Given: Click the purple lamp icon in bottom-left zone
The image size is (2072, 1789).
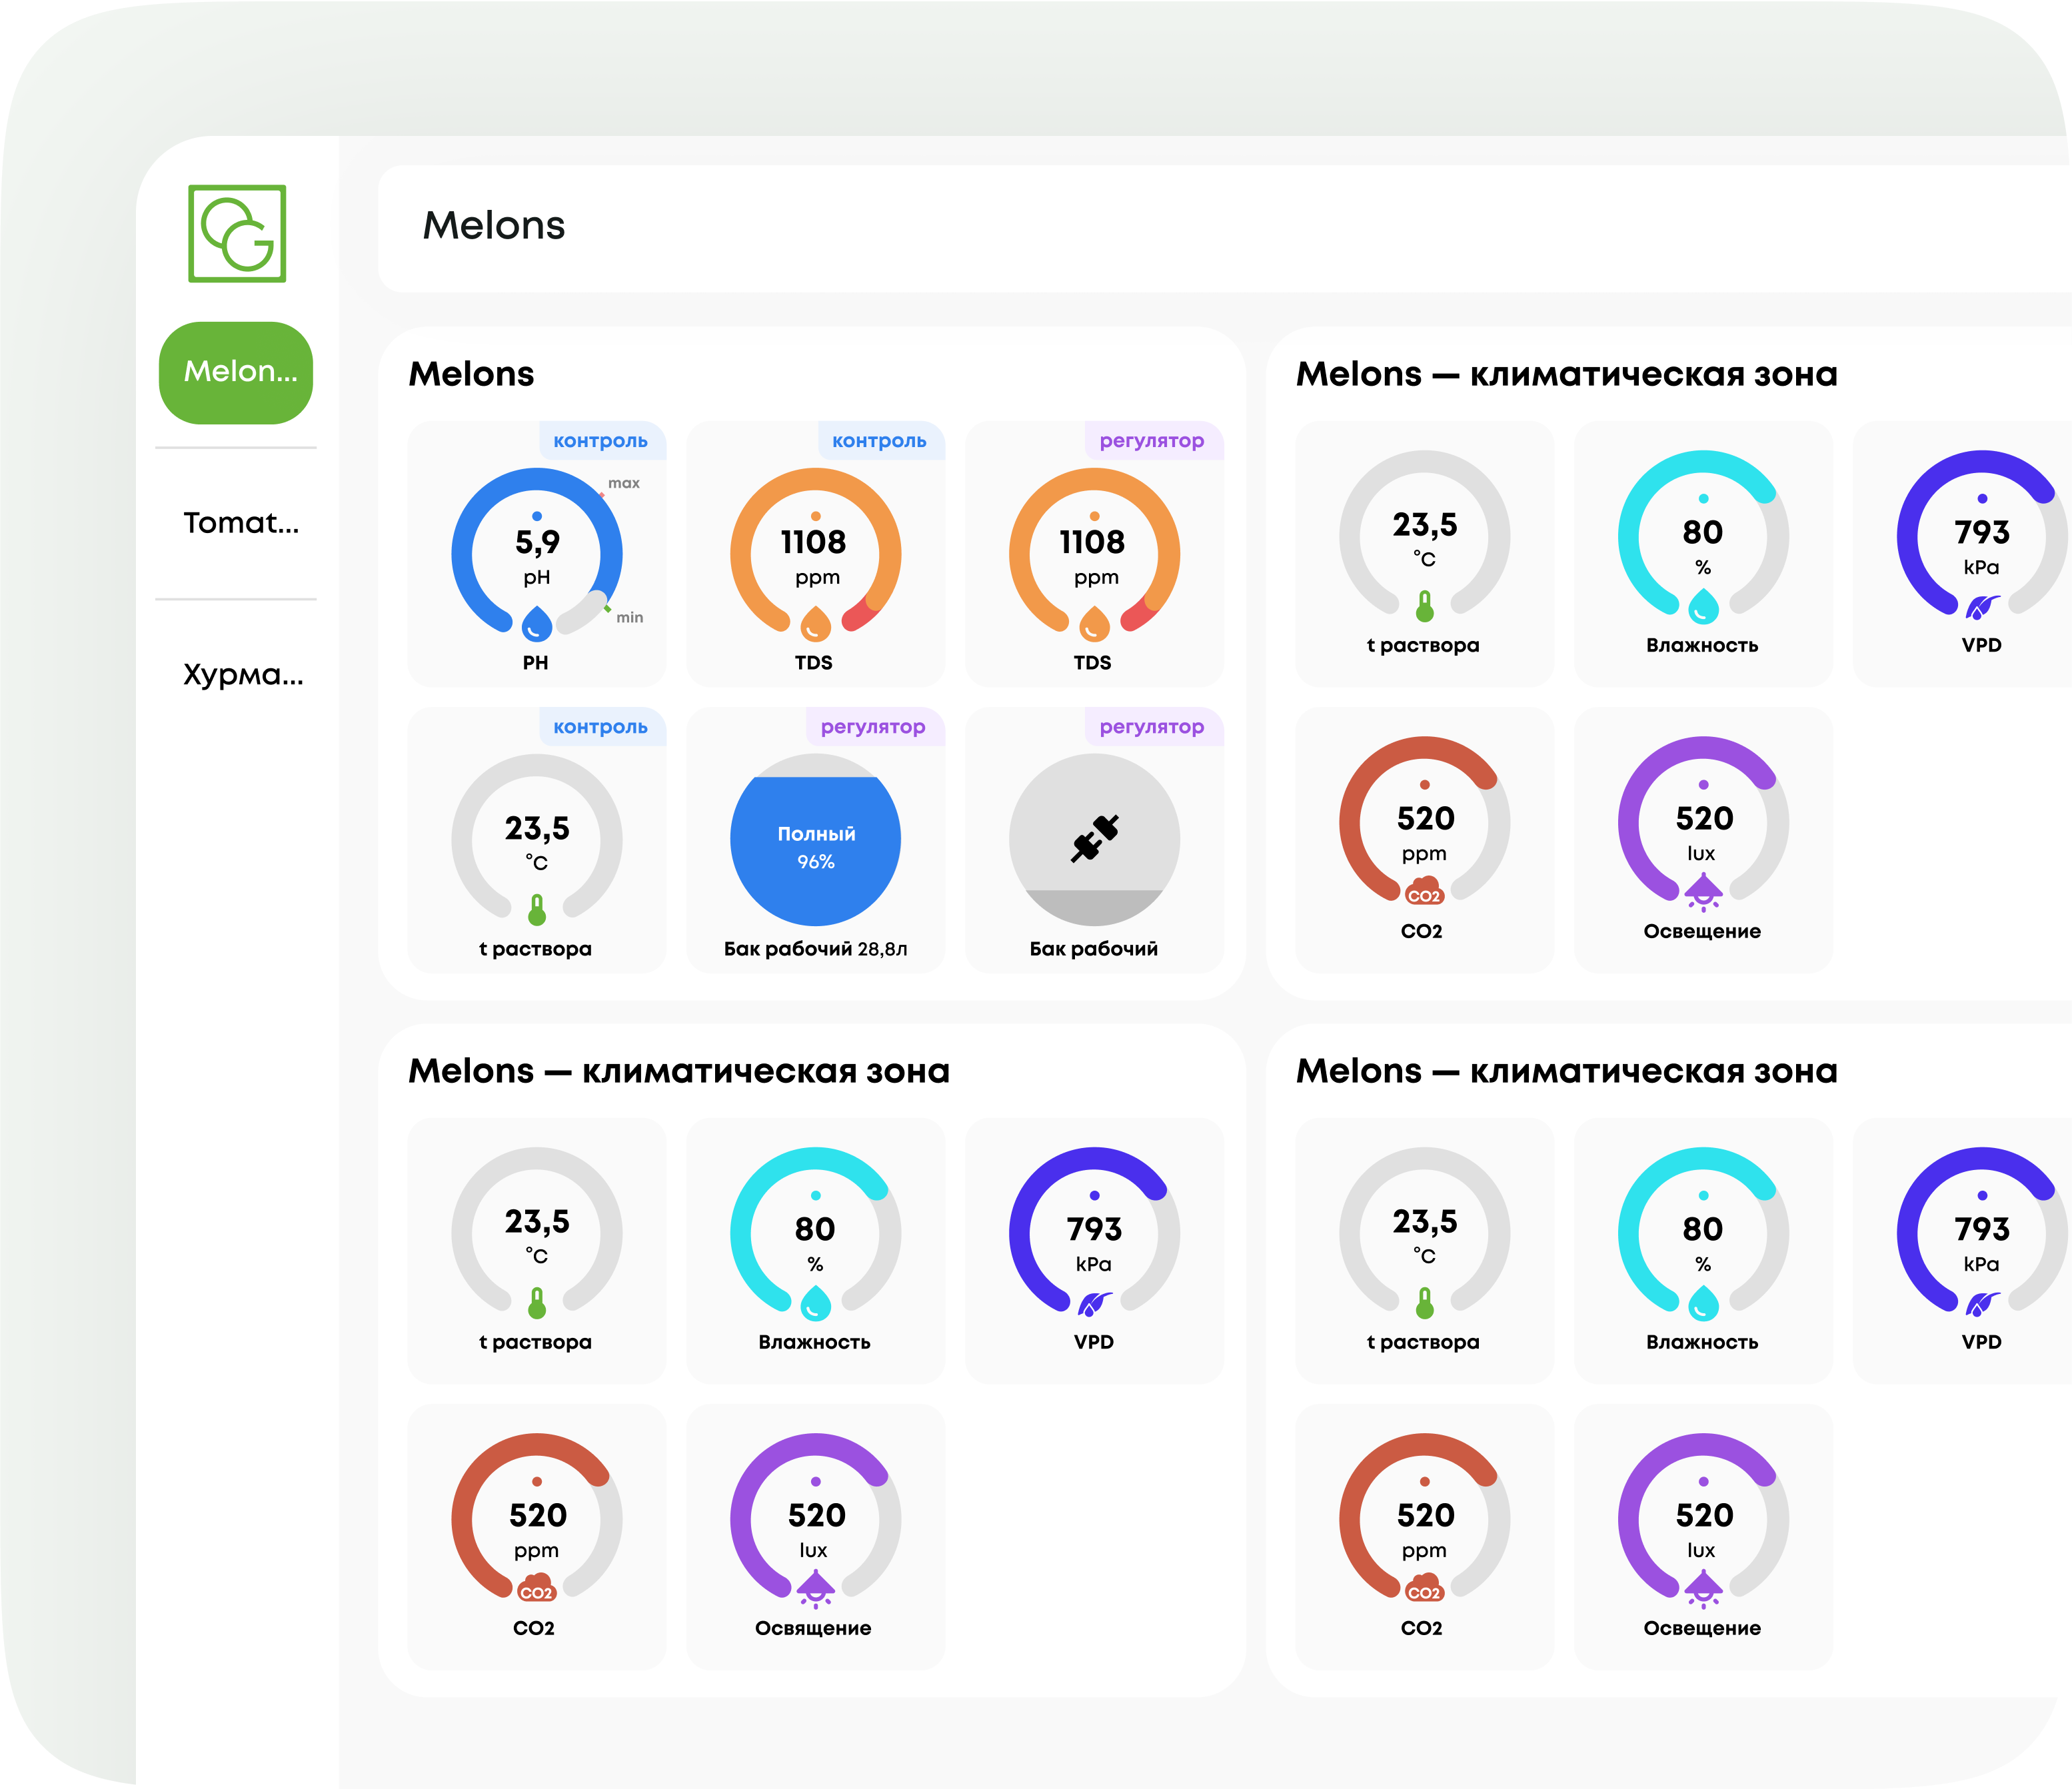Looking at the screenshot, I should (815, 1588).
